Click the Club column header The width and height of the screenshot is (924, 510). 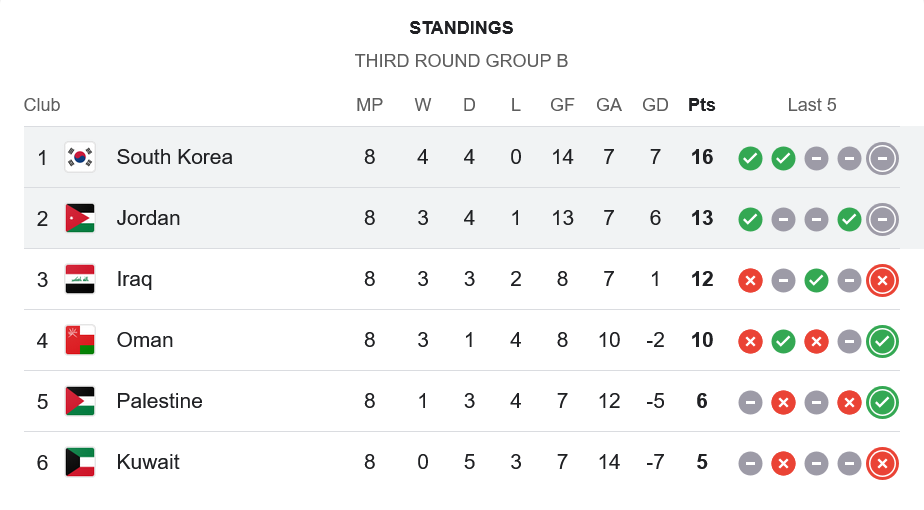point(42,105)
